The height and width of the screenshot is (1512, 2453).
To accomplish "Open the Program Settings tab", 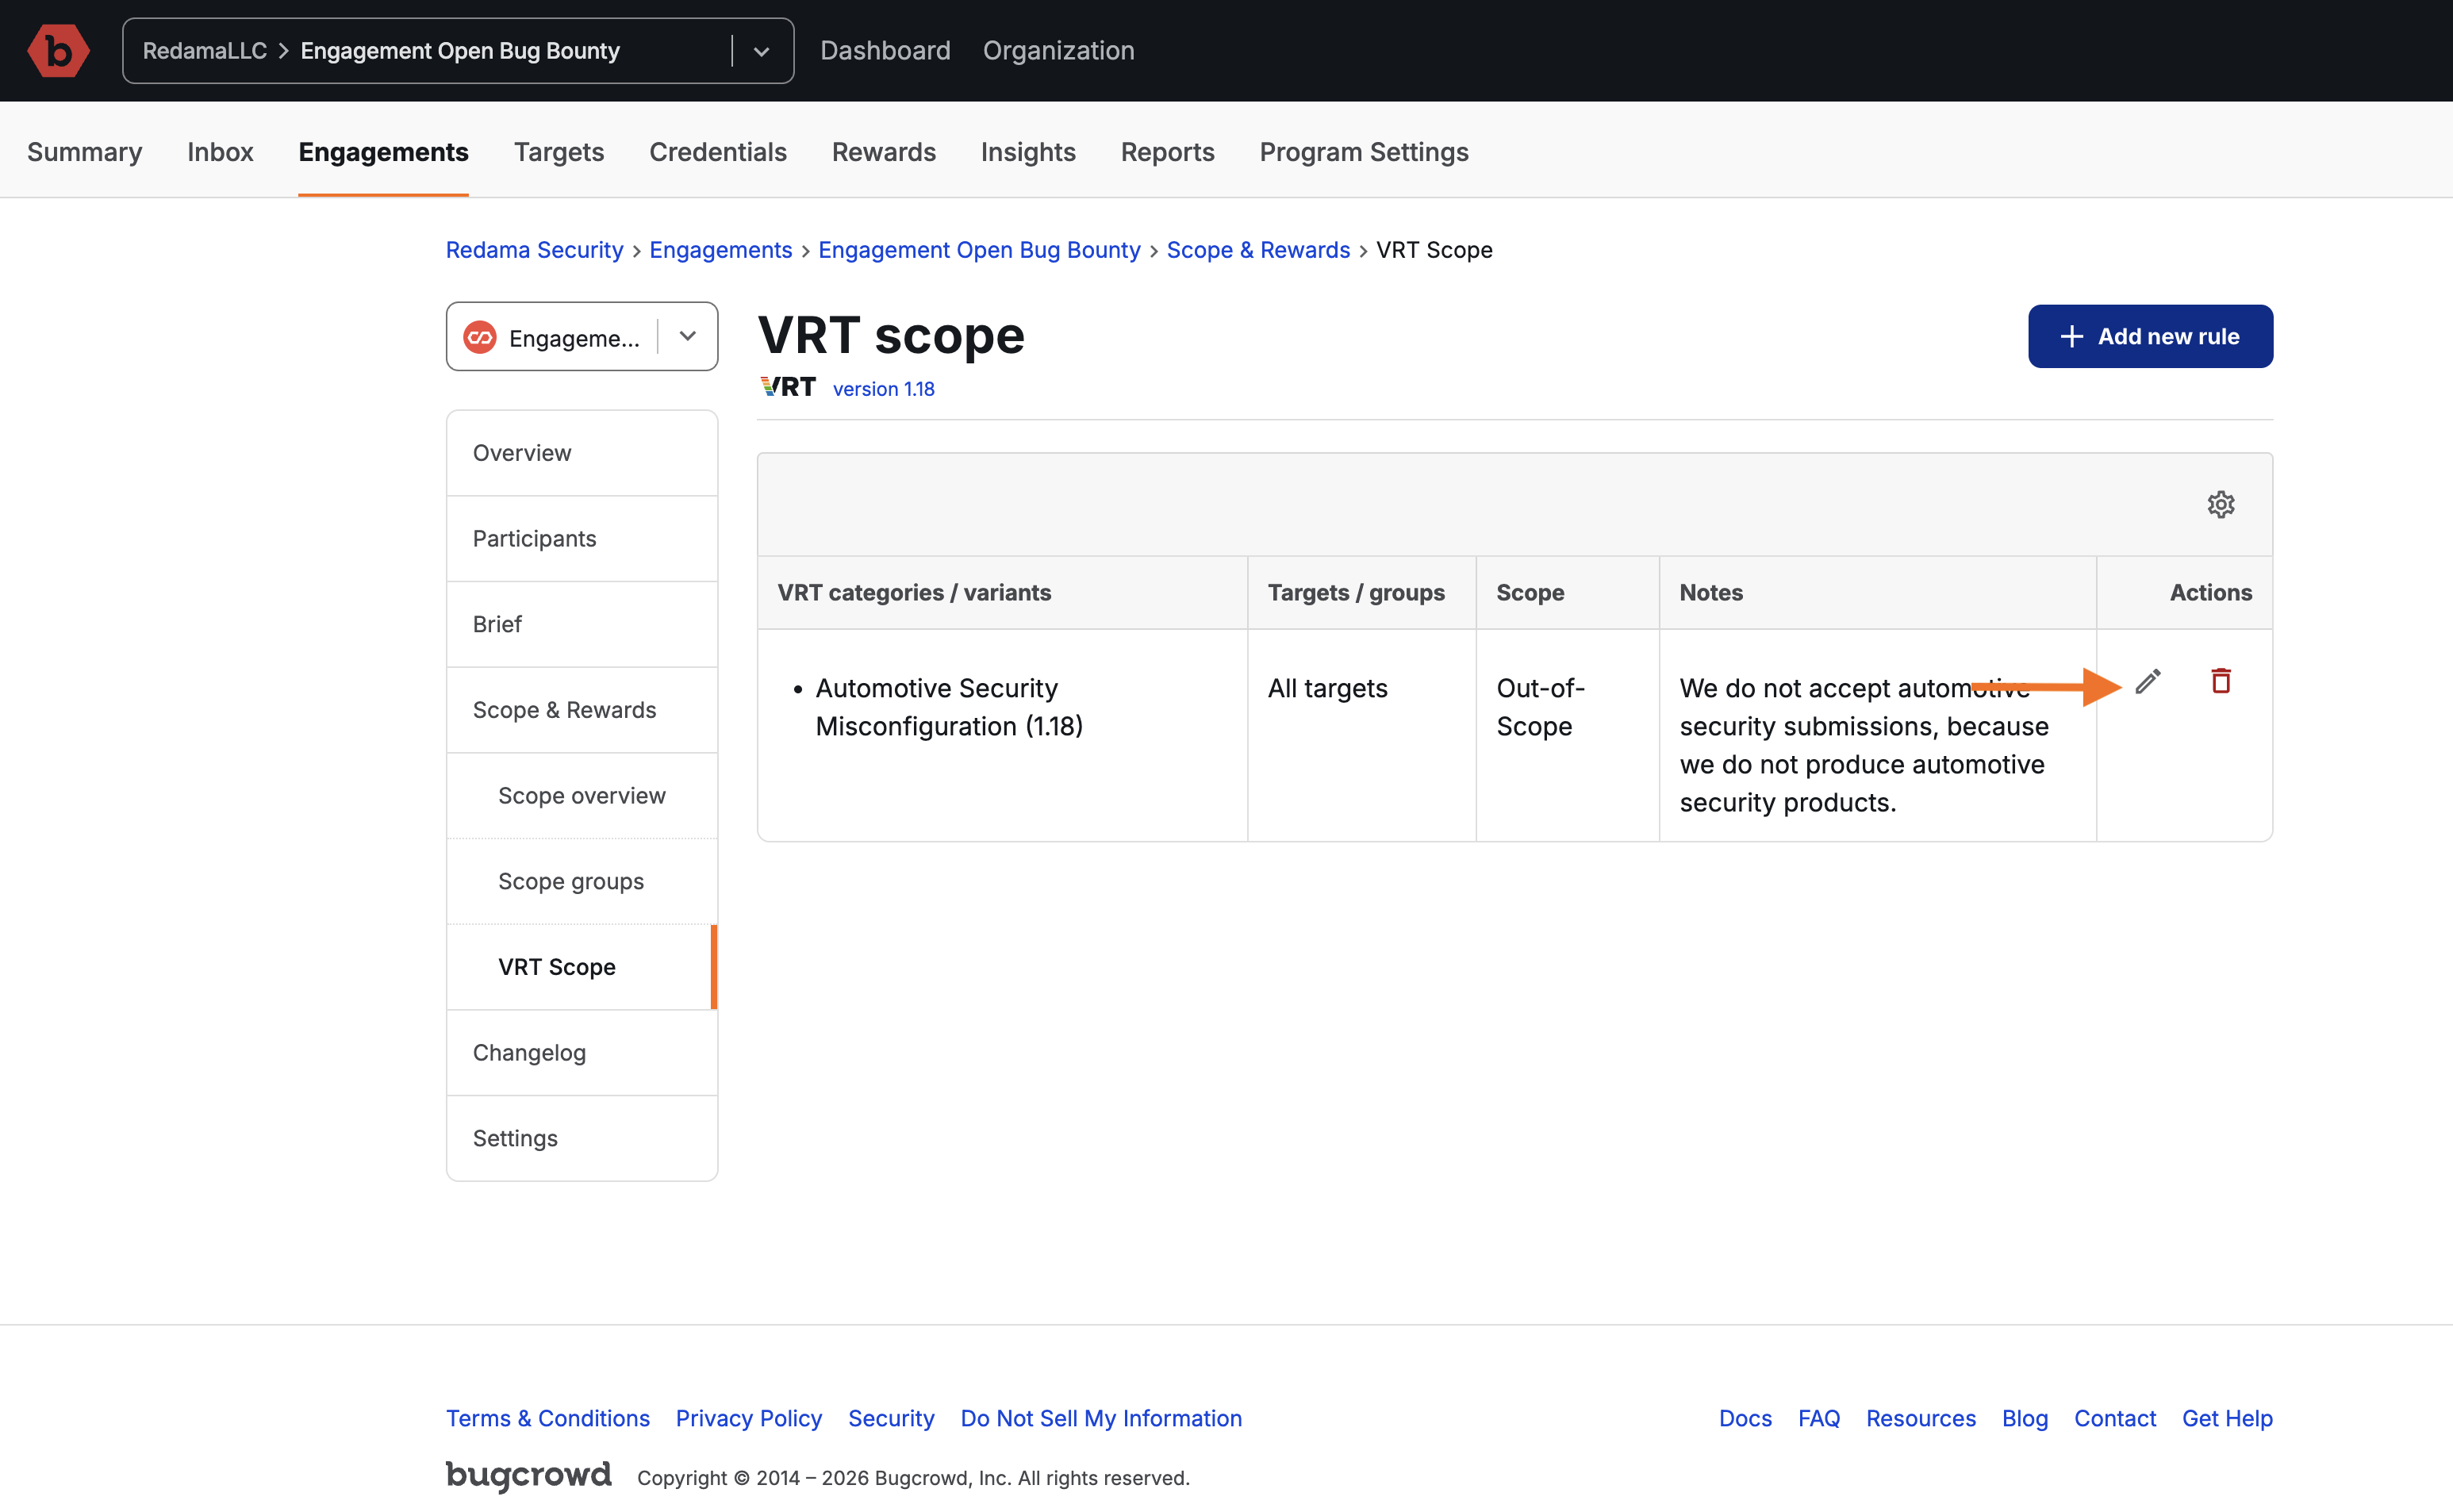I will pos(1364,152).
